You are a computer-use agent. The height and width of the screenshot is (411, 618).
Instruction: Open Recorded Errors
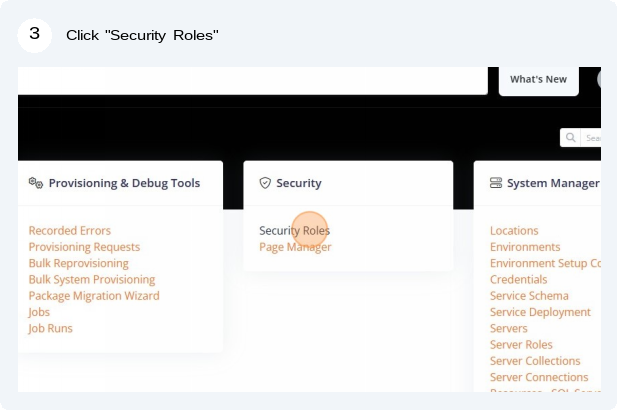tap(70, 231)
